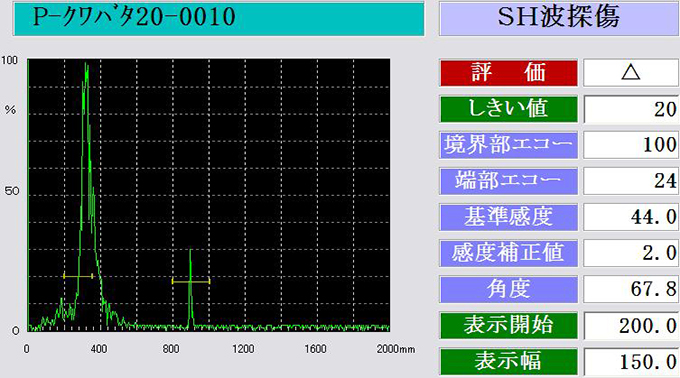The height and width of the screenshot is (378, 680).
Task: Click the 表示開始 green button
Action: point(508,325)
